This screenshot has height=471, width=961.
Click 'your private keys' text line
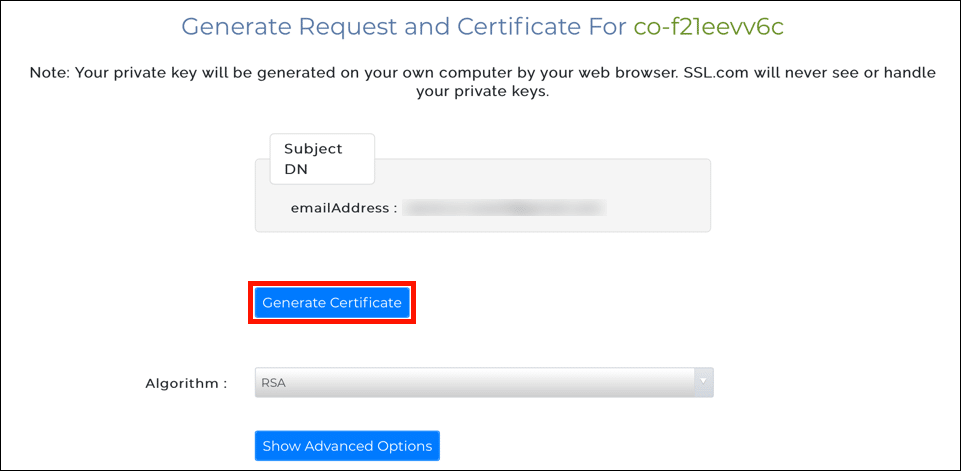(480, 92)
